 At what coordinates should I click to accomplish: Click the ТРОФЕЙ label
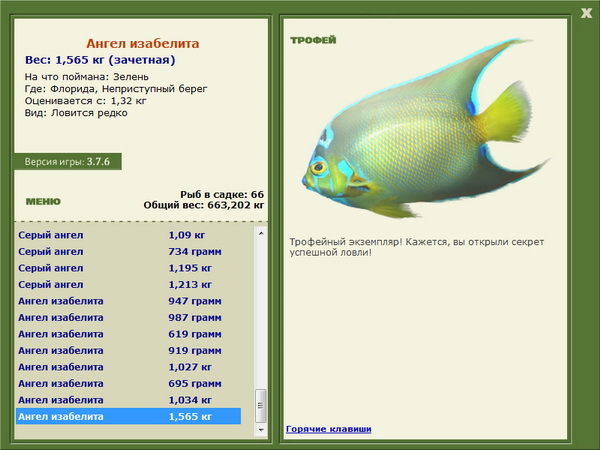[x=313, y=40]
